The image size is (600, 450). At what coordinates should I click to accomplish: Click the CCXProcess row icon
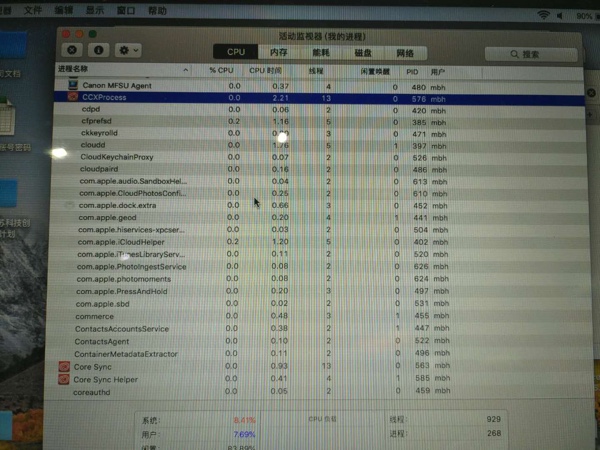coord(73,96)
